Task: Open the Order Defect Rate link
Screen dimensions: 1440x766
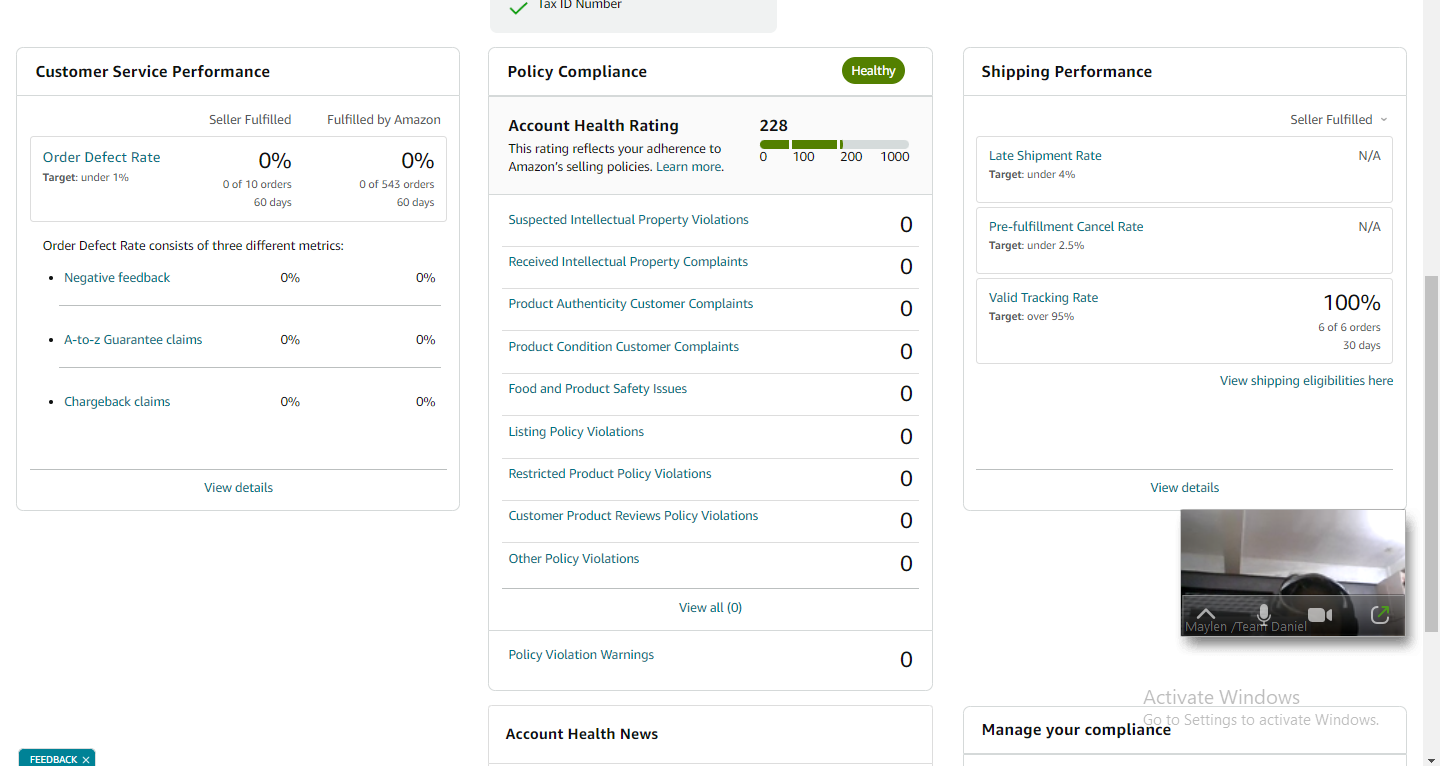Action: (x=101, y=157)
